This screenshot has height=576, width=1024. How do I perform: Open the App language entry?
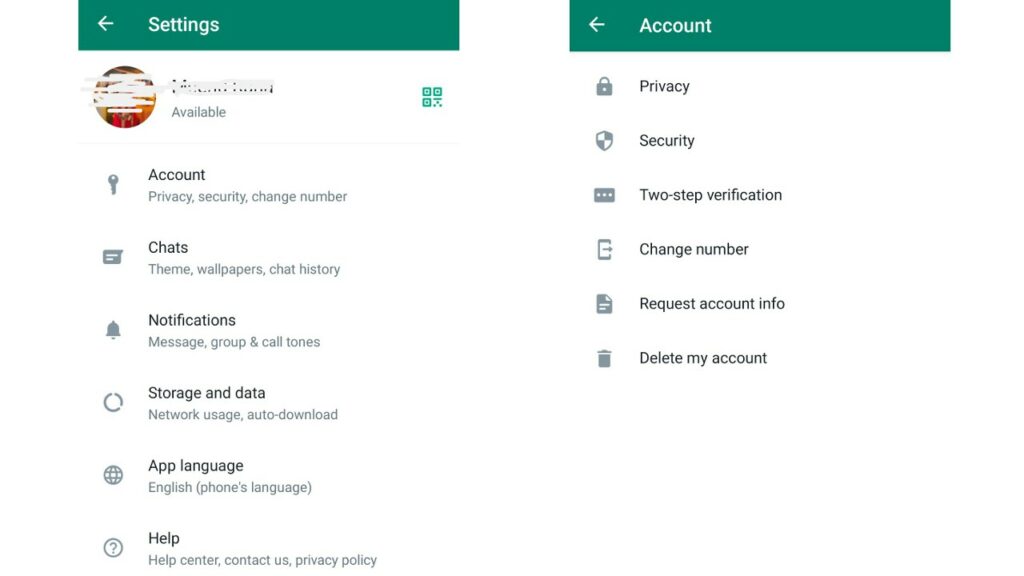click(229, 476)
